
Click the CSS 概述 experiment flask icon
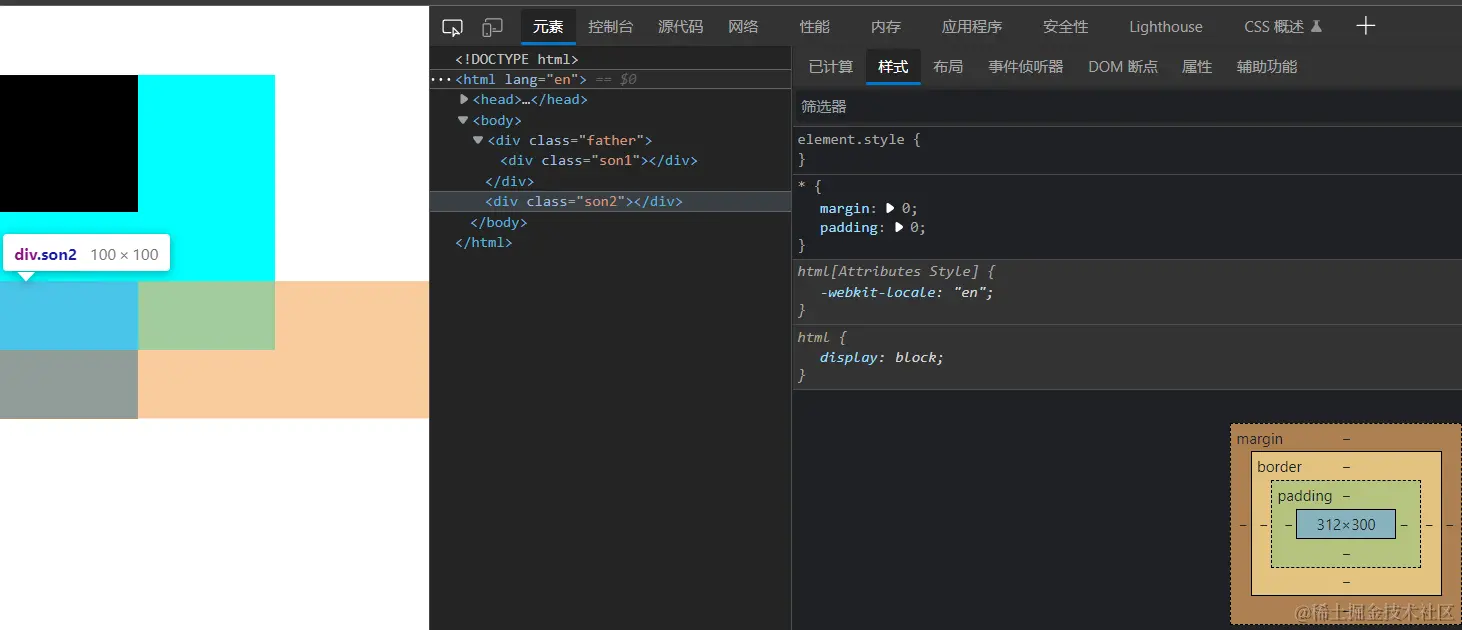tap(1316, 27)
